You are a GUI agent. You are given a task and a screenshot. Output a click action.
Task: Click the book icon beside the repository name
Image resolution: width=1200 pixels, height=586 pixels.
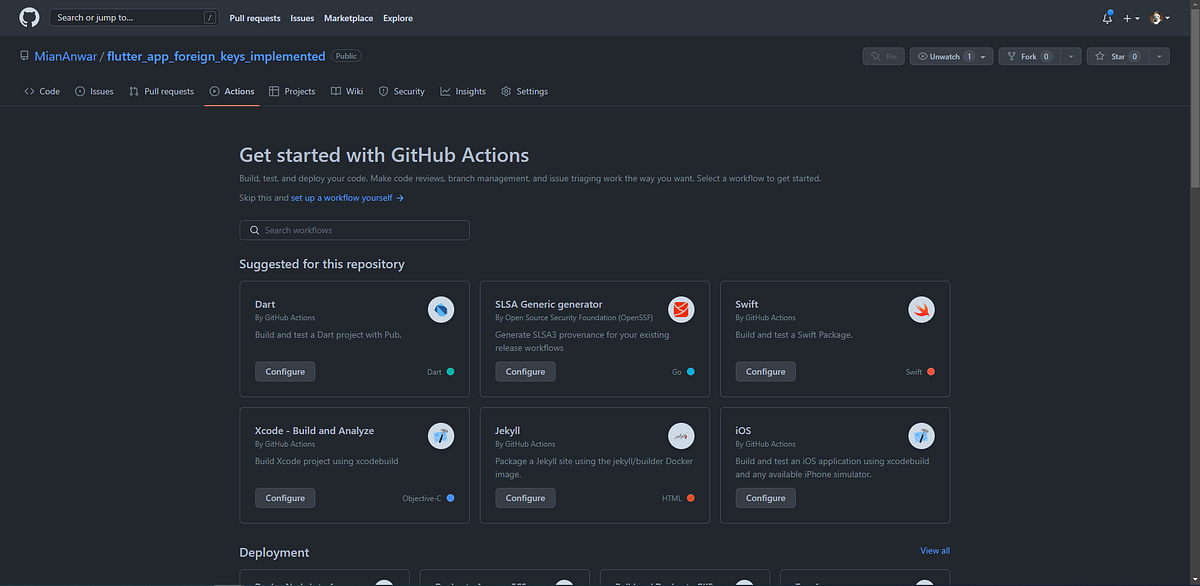click(x=24, y=55)
